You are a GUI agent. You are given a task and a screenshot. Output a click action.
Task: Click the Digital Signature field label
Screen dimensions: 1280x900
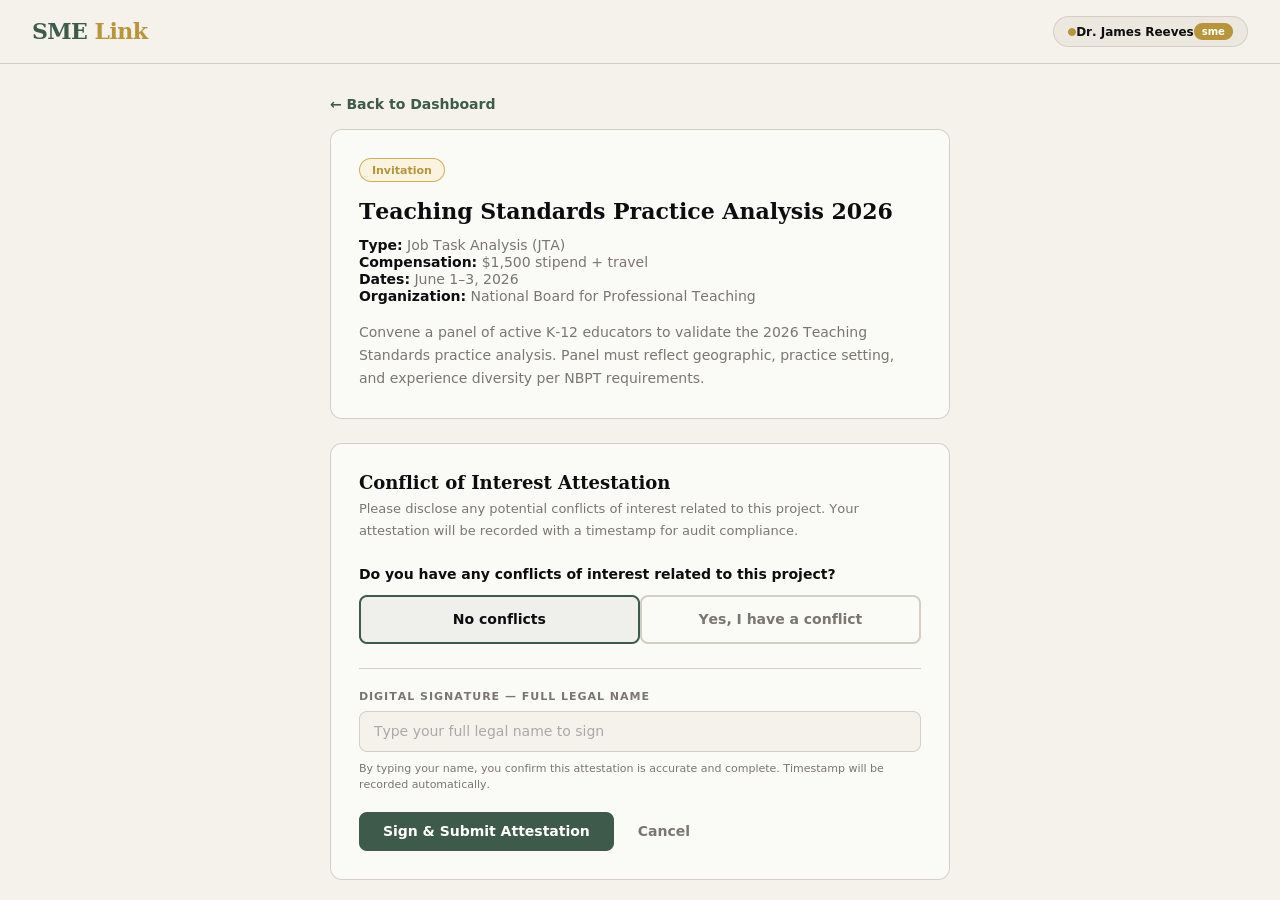[x=504, y=696]
